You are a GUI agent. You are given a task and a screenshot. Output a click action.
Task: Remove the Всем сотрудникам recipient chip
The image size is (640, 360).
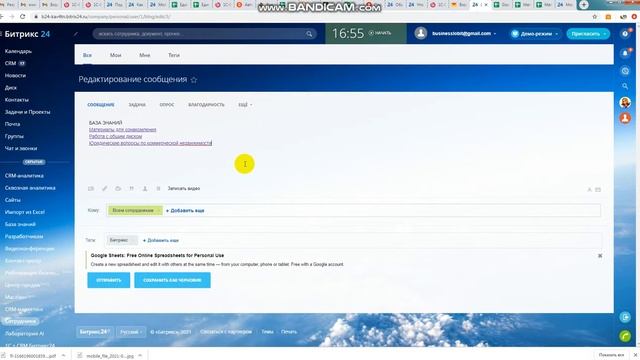tap(158, 211)
